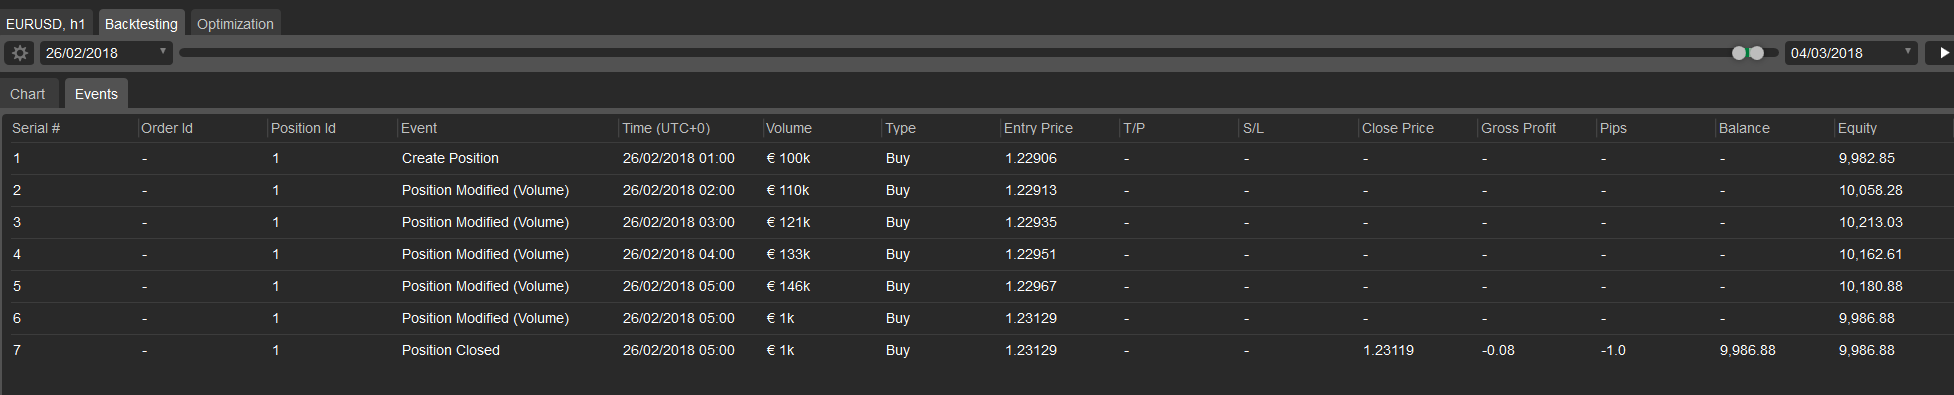Switch to the Chart tab
Screen dimensions: 1954x395
[x=28, y=94]
